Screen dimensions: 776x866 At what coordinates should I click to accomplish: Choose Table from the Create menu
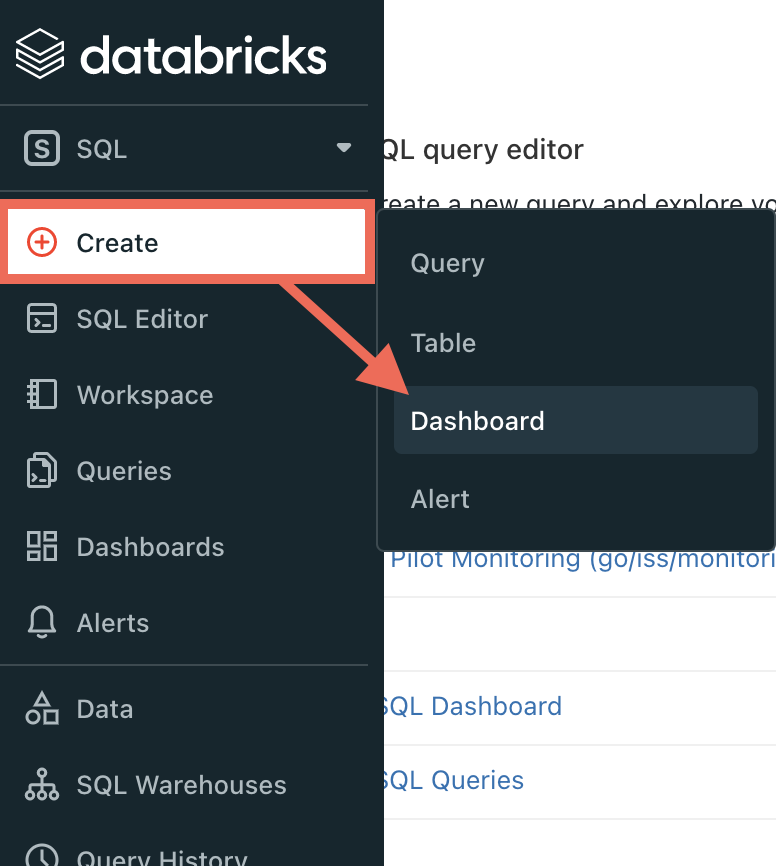pyautogui.click(x=443, y=342)
